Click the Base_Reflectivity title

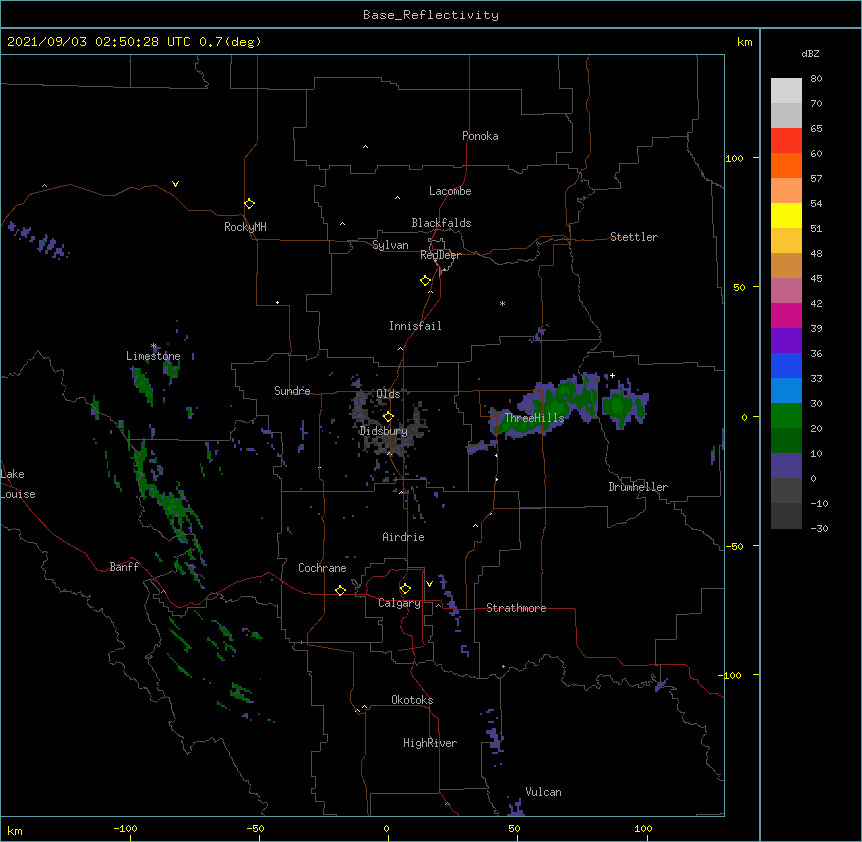[431, 15]
